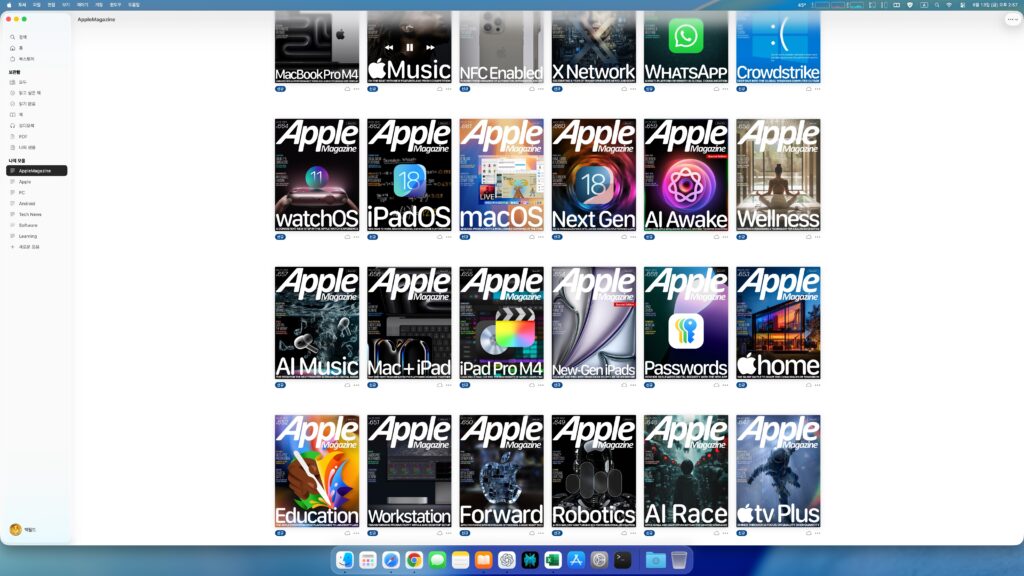The height and width of the screenshot is (576, 1024).
Task: Open the more options menu for Mac+iPad issue
Action: pyautogui.click(x=448, y=385)
